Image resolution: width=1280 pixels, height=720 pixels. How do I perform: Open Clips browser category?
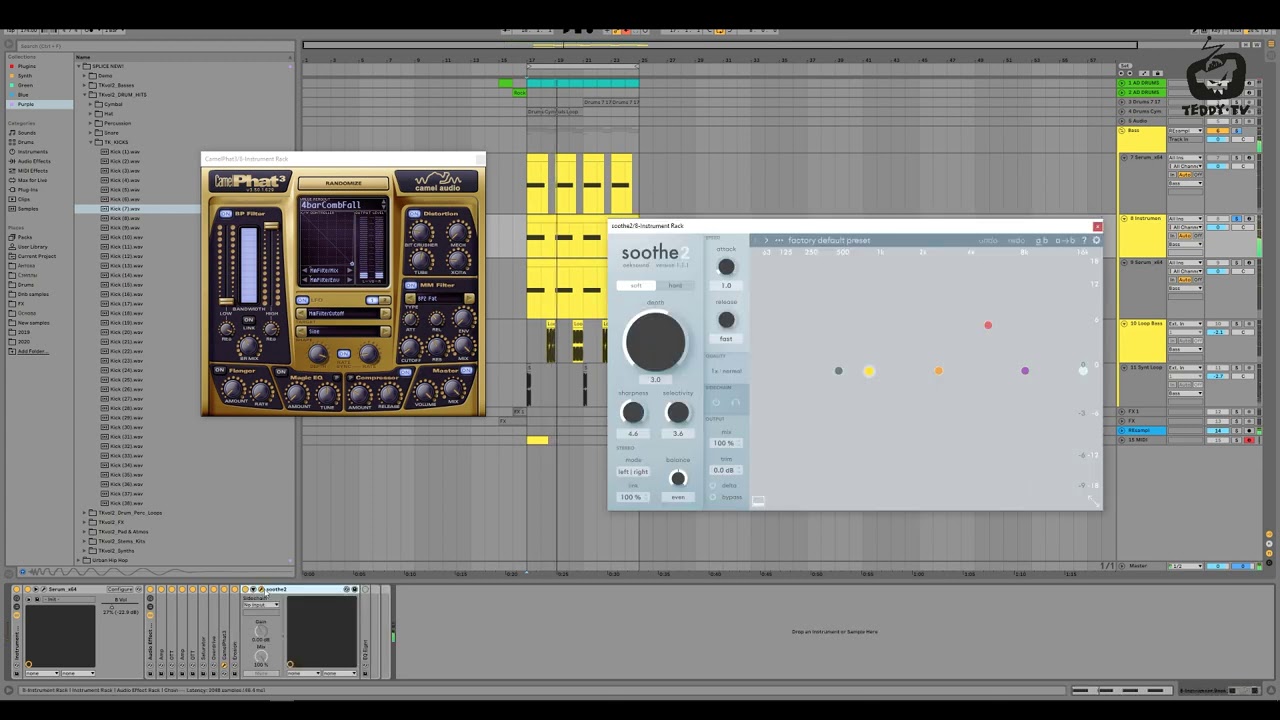pyautogui.click(x=24, y=199)
